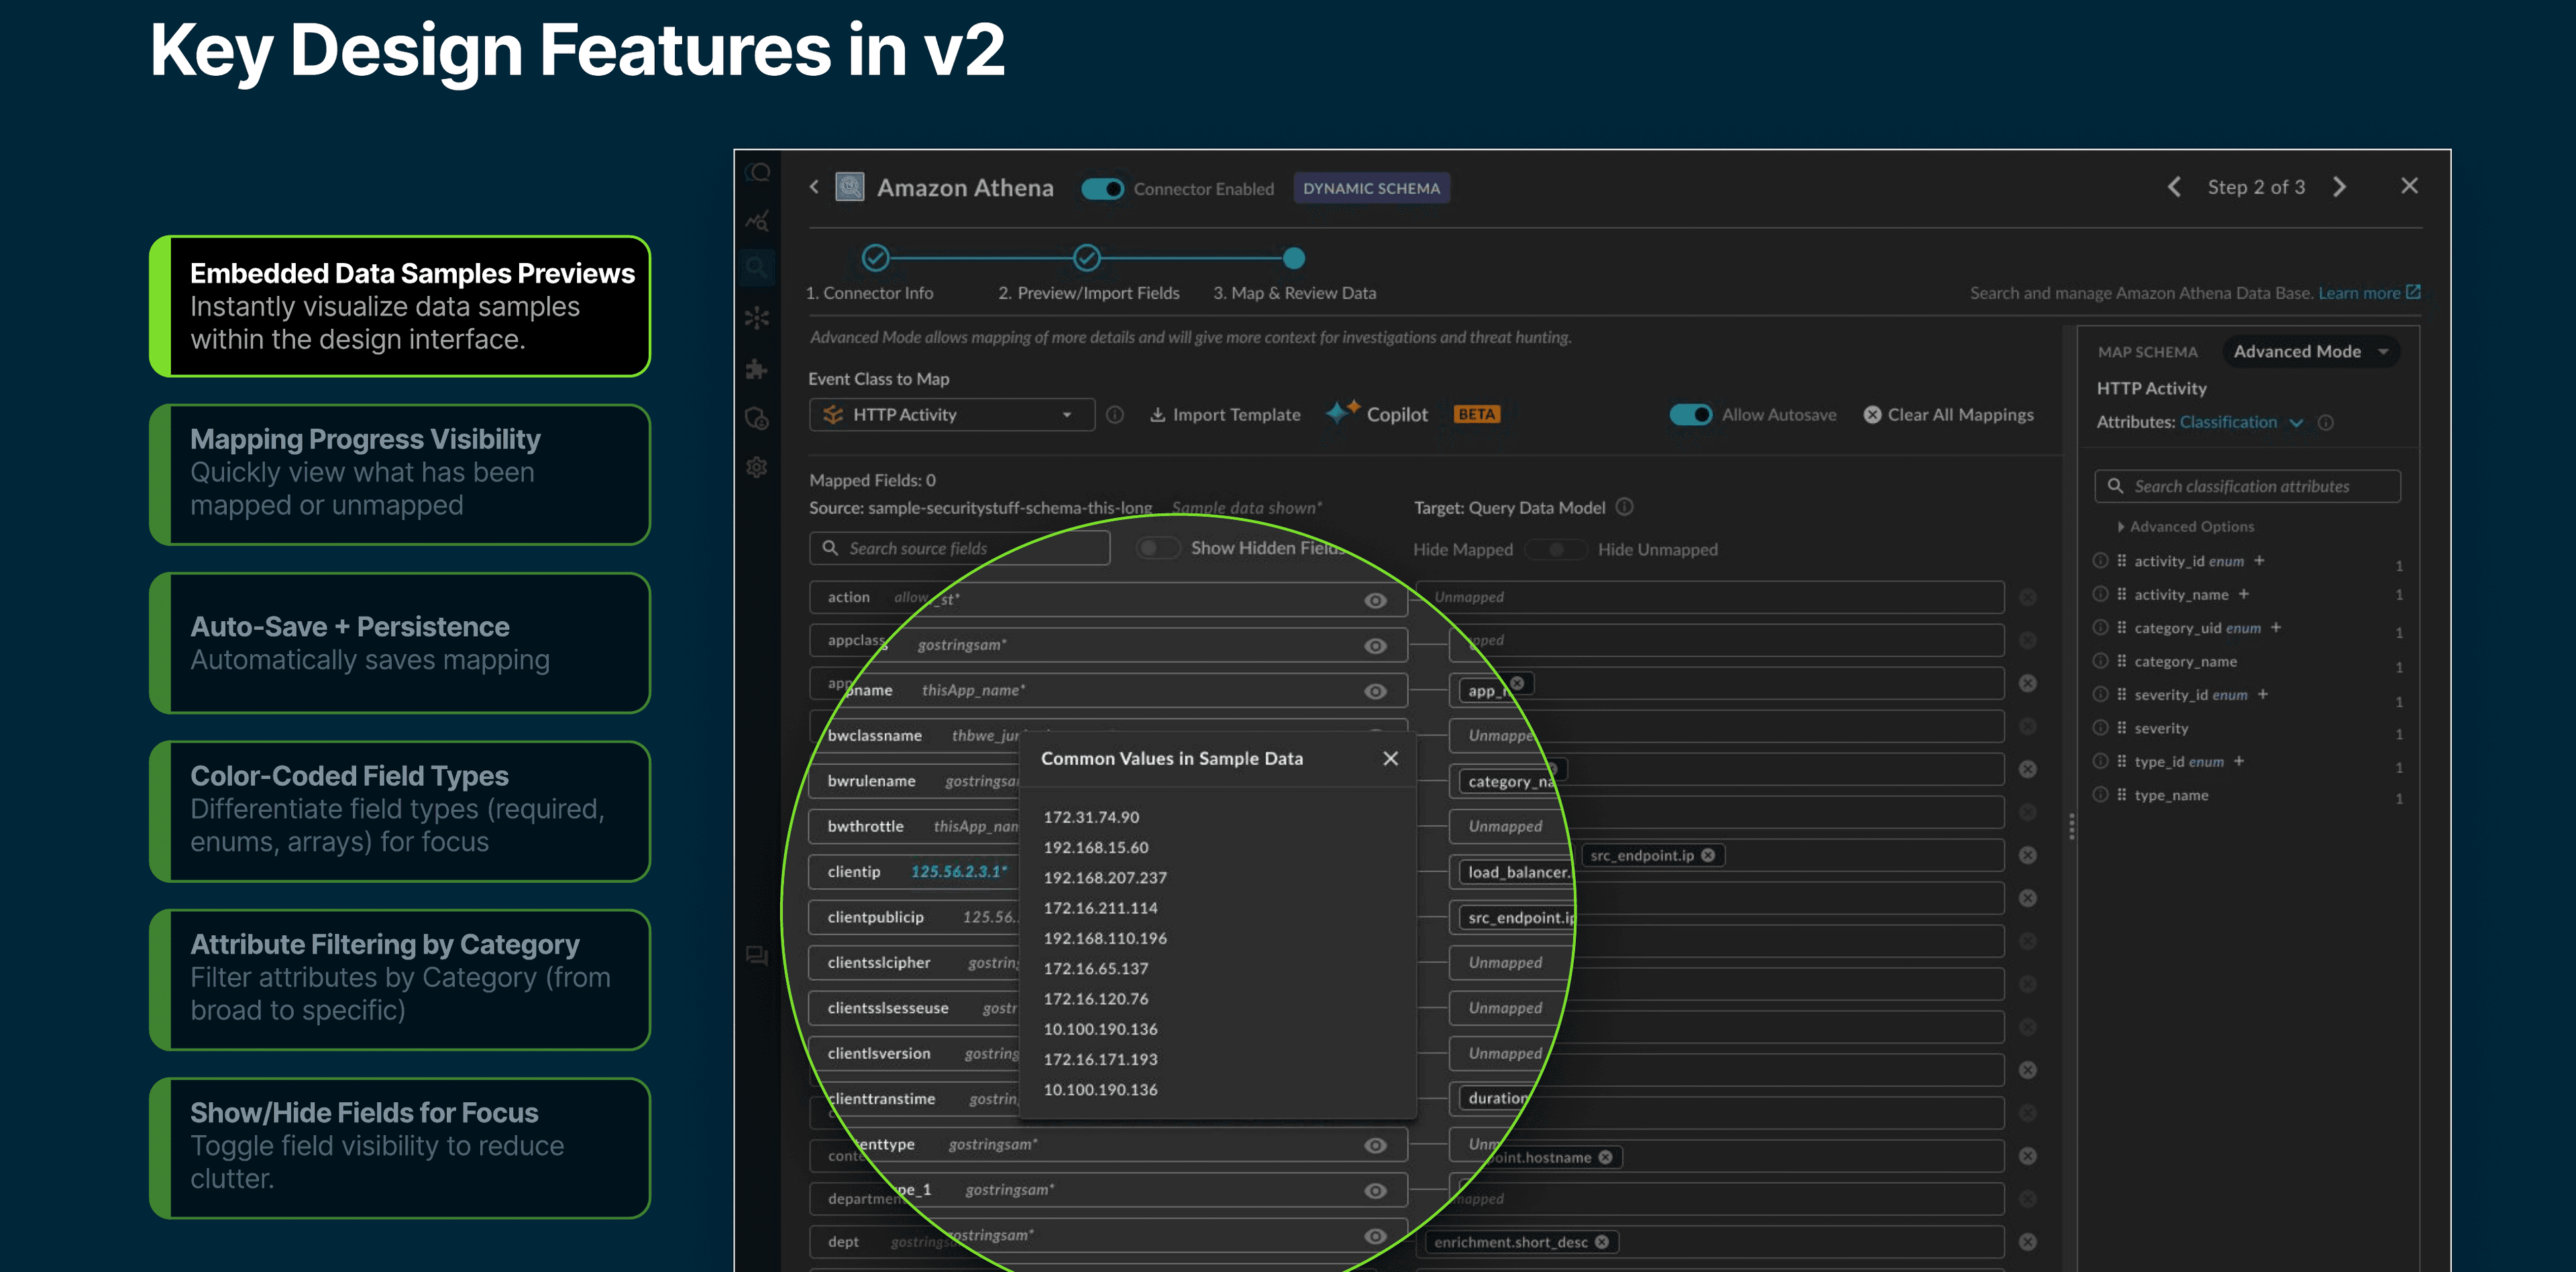The height and width of the screenshot is (1272, 2576).
Task: Go back using arrow beside Amazon Athena
Action: (814, 187)
